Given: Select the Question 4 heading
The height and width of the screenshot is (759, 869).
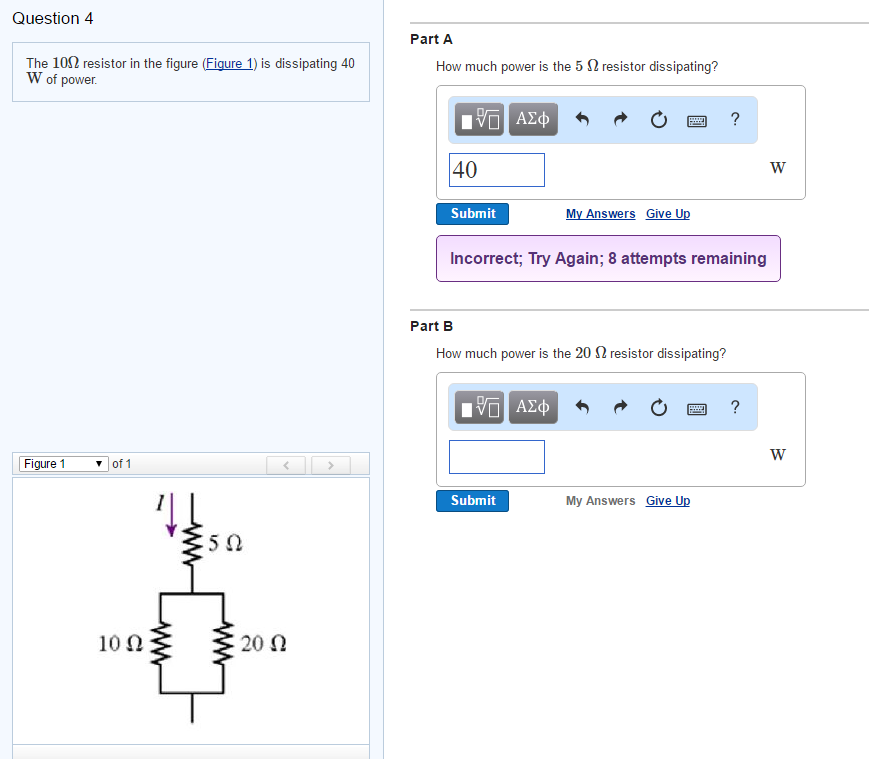Looking at the screenshot, I should pos(53,18).
